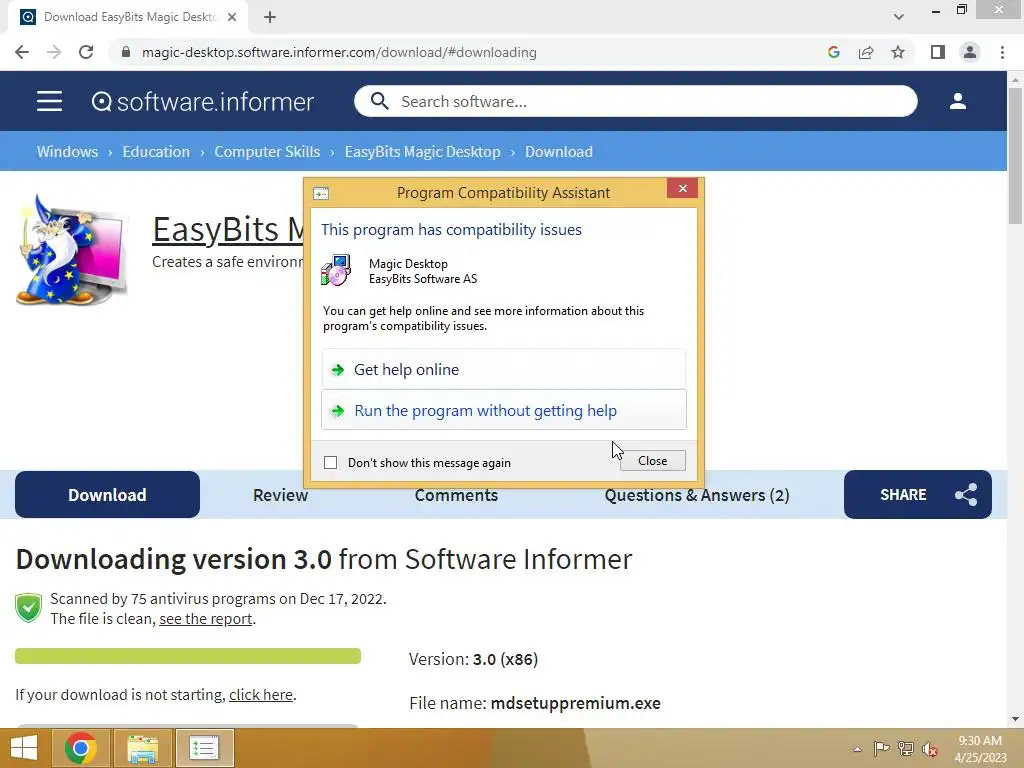Open a new browser tab
Image resolution: width=1024 pixels, height=768 pixels.
[x=270, y=17]
